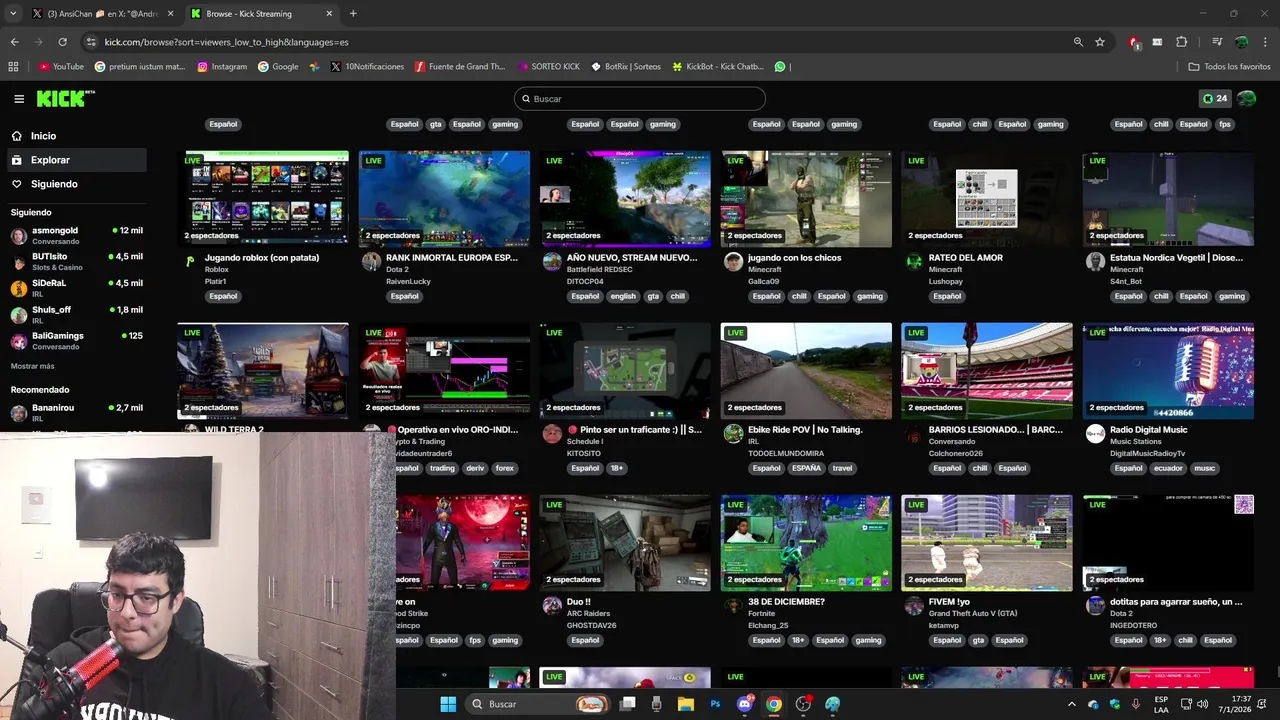Click GHOSTDAV26 channel avatar
The height and width of the screenshot is (720, 1280).
click(x=552, y=606)
